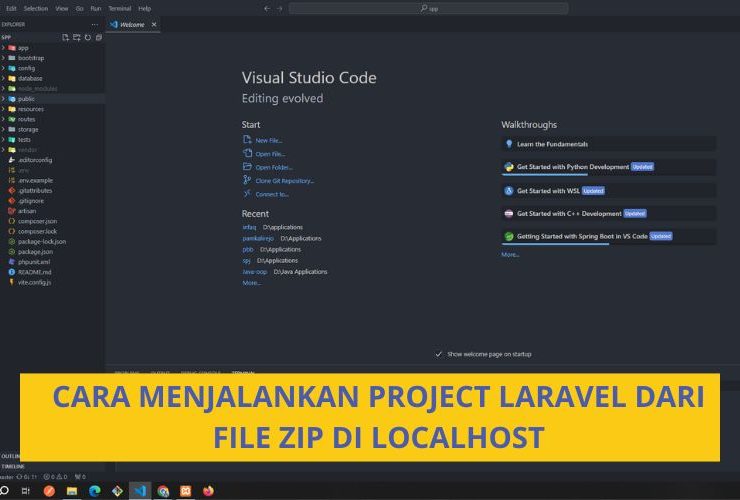Viewport: 740px width, 500px height.
Task: Go forward with the navigation arrow
Action: 279,8
